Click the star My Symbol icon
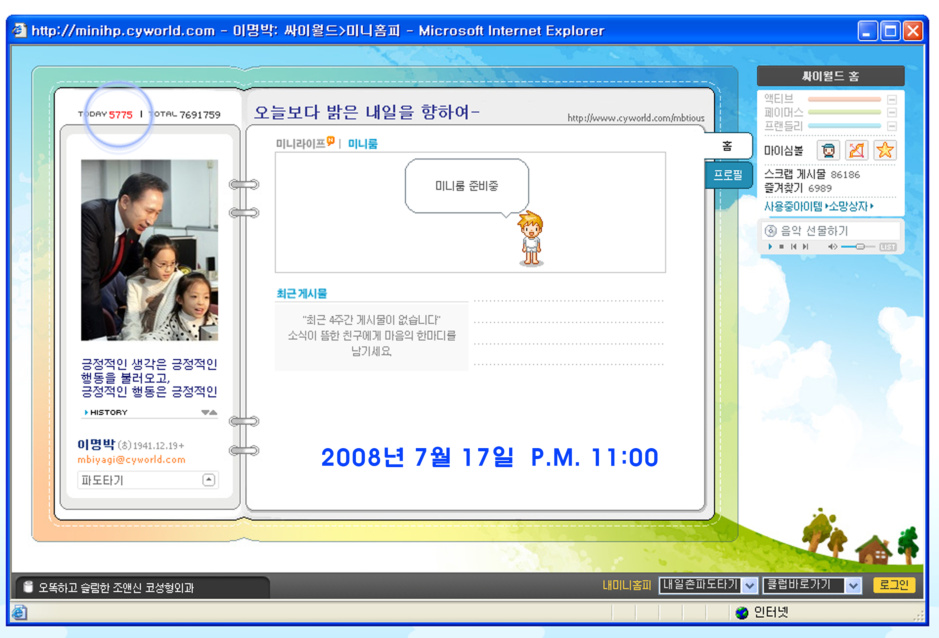Screen dimensions: 939x638 click(x=885, y=150)
